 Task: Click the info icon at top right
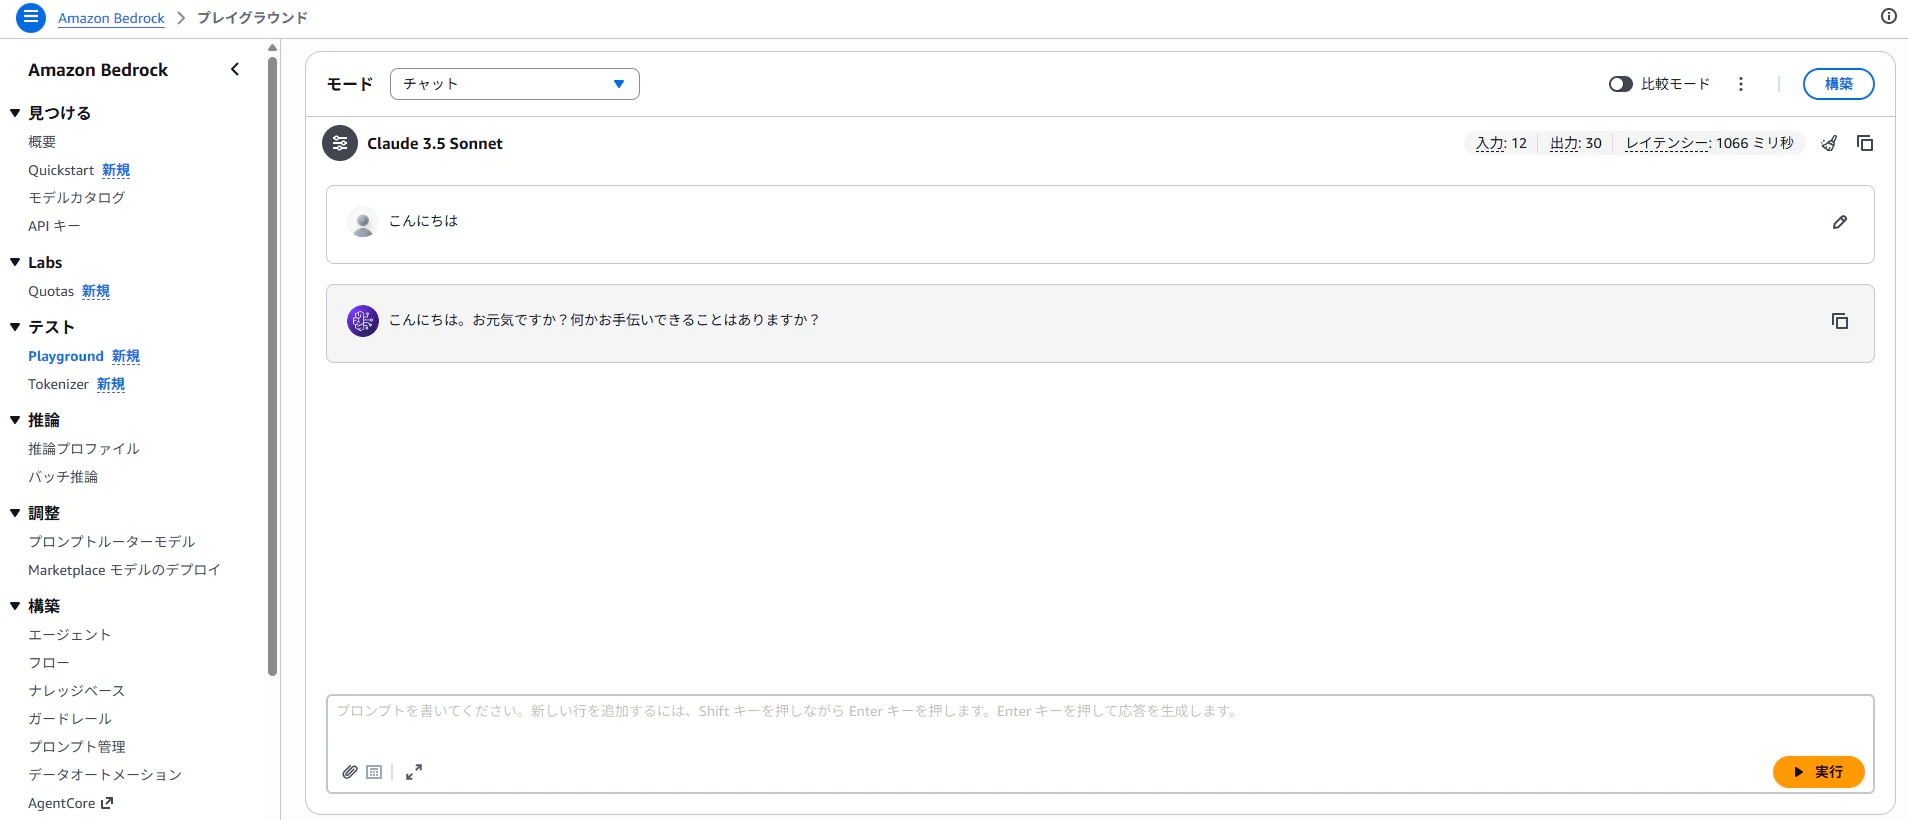tap(1889, 16)
